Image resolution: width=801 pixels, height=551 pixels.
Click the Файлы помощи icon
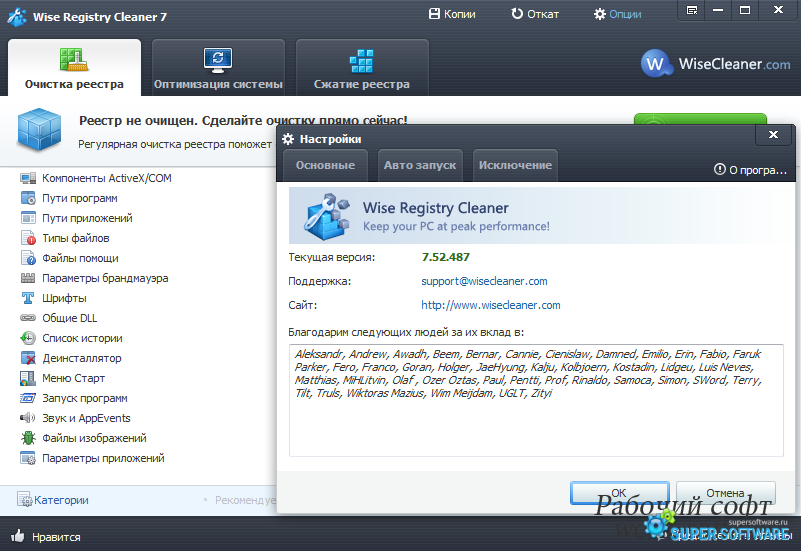pos(28,258)
